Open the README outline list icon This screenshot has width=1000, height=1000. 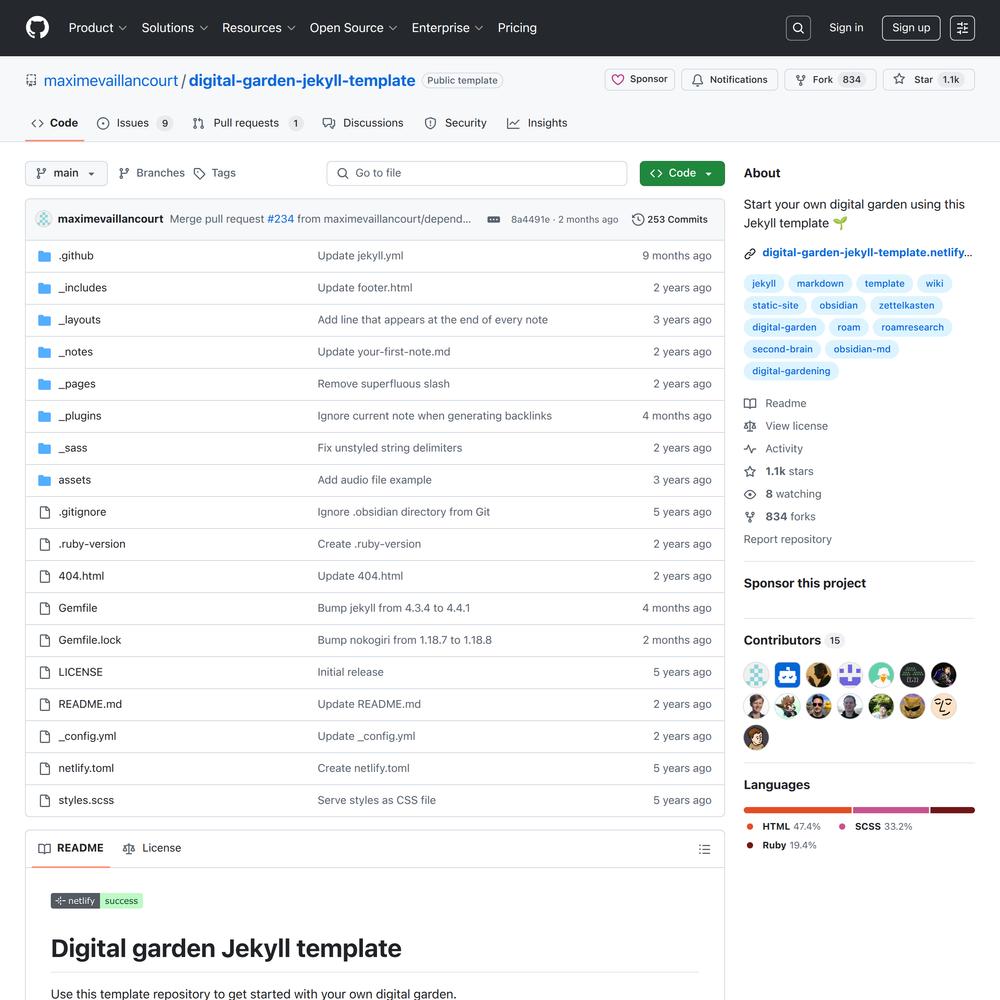point(704,849)
